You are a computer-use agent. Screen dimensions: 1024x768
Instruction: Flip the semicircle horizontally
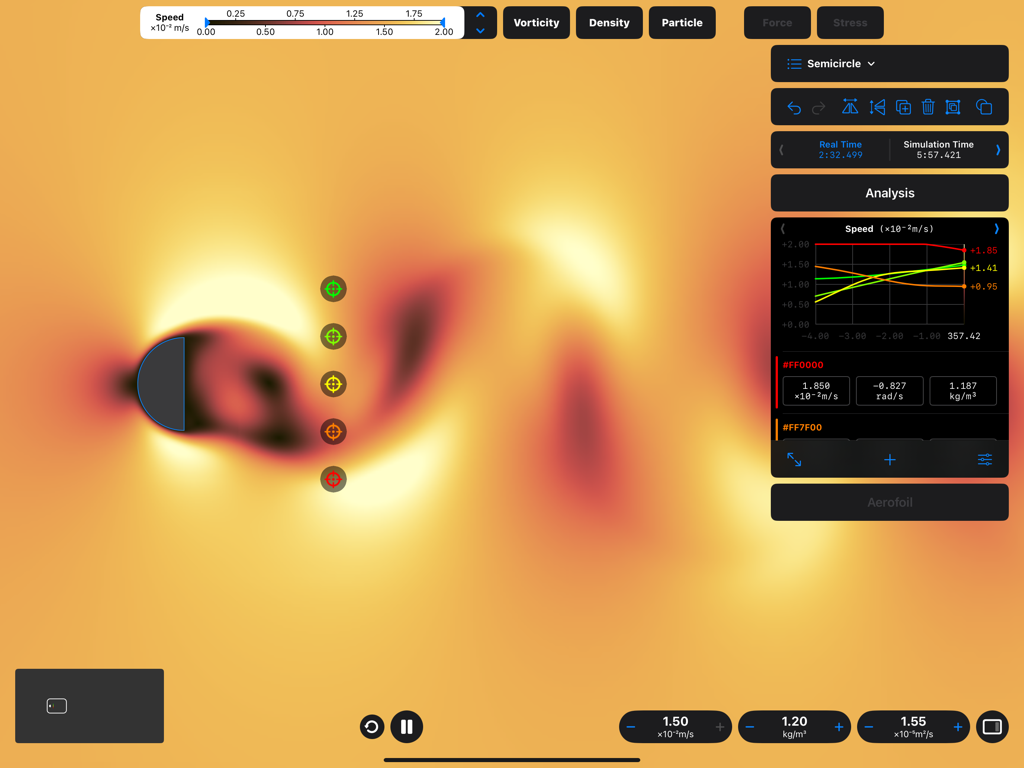pyautogui.click(x=850, y=107)
